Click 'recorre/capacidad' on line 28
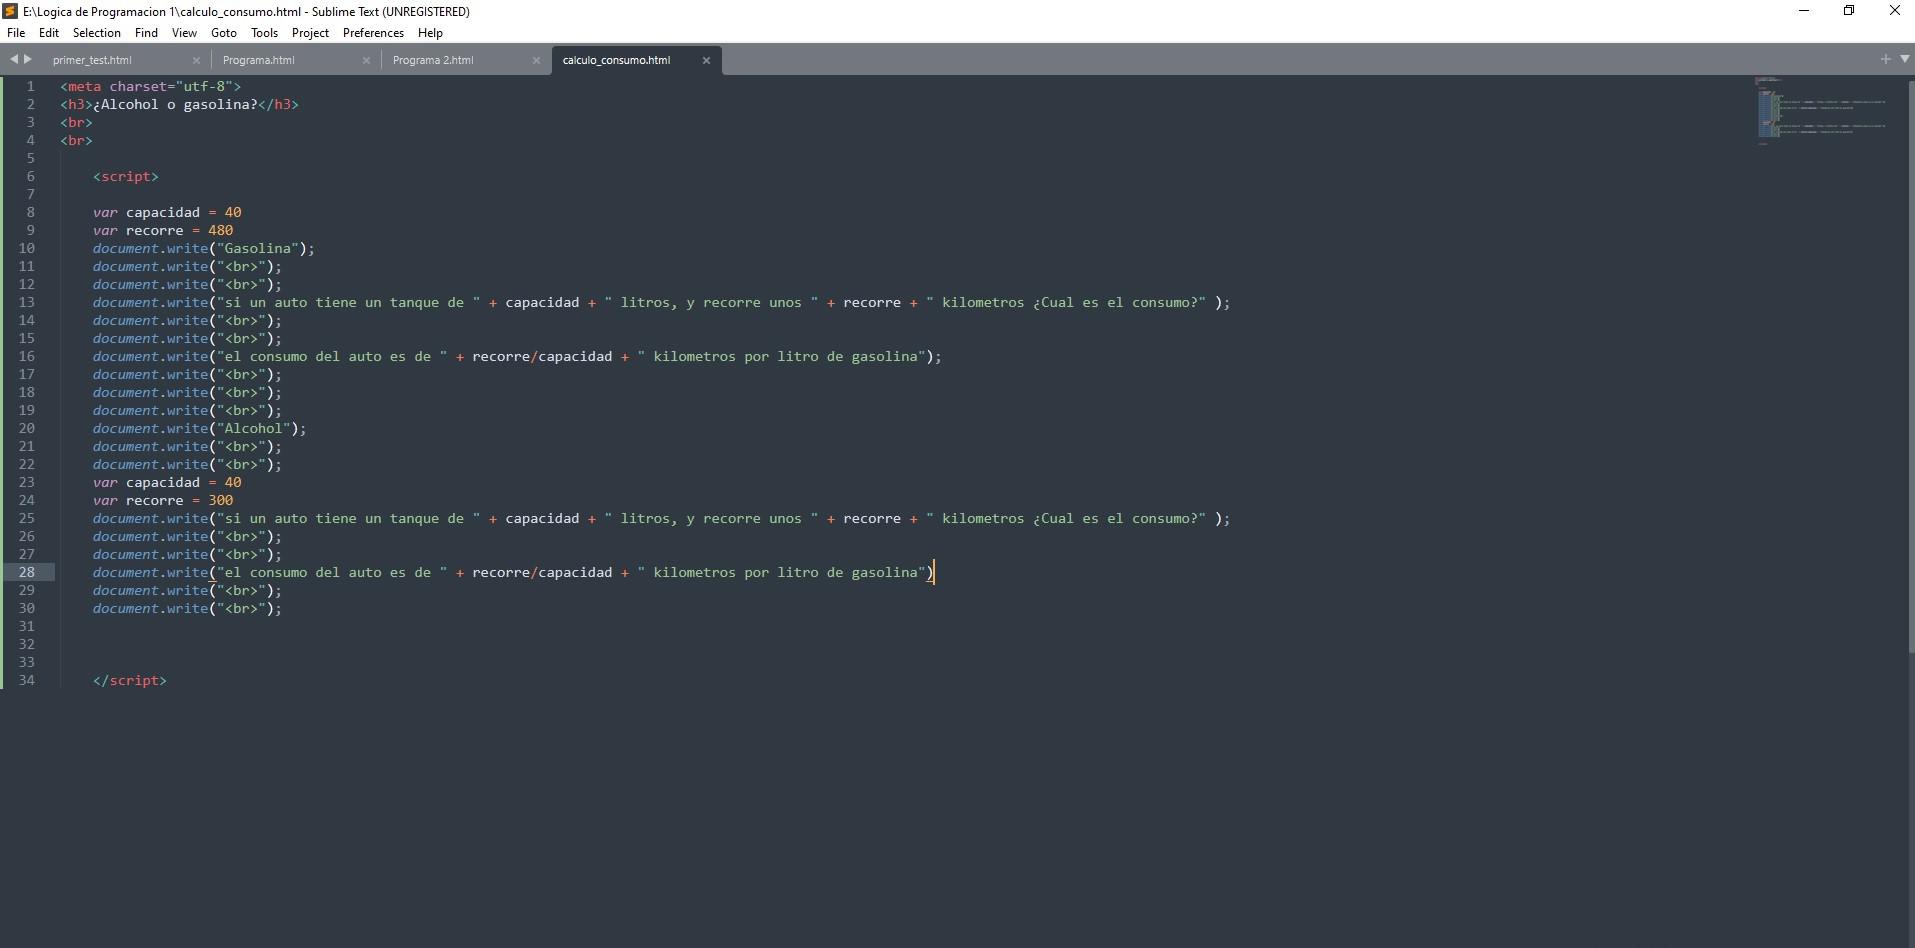1915x948 pixels. tap(542, 572)
